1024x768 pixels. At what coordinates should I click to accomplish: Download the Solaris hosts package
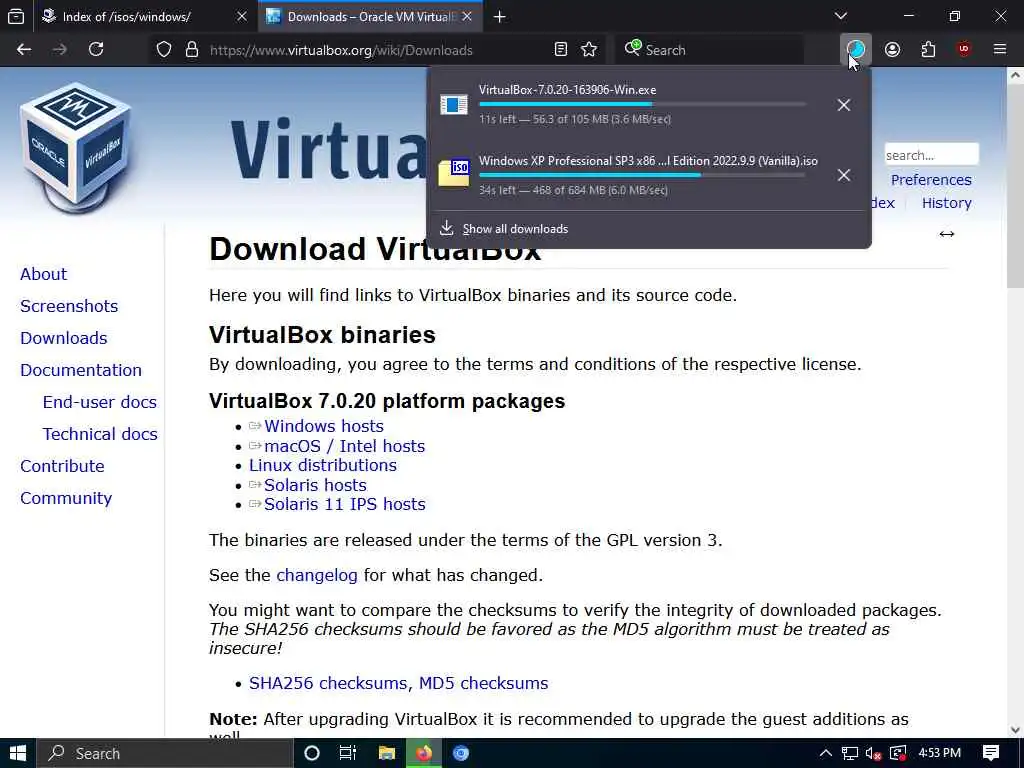[x=315, y=485]
